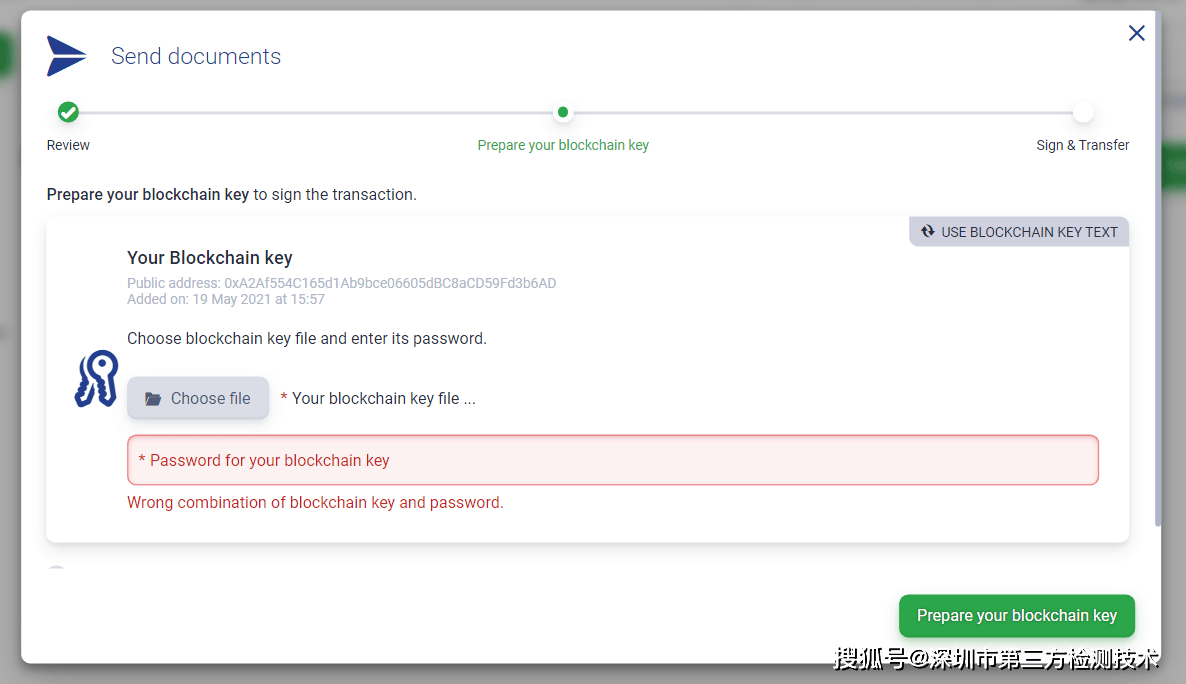Select the Review step label
This screenshot has width=1186, height=684.
pos(68,145)
